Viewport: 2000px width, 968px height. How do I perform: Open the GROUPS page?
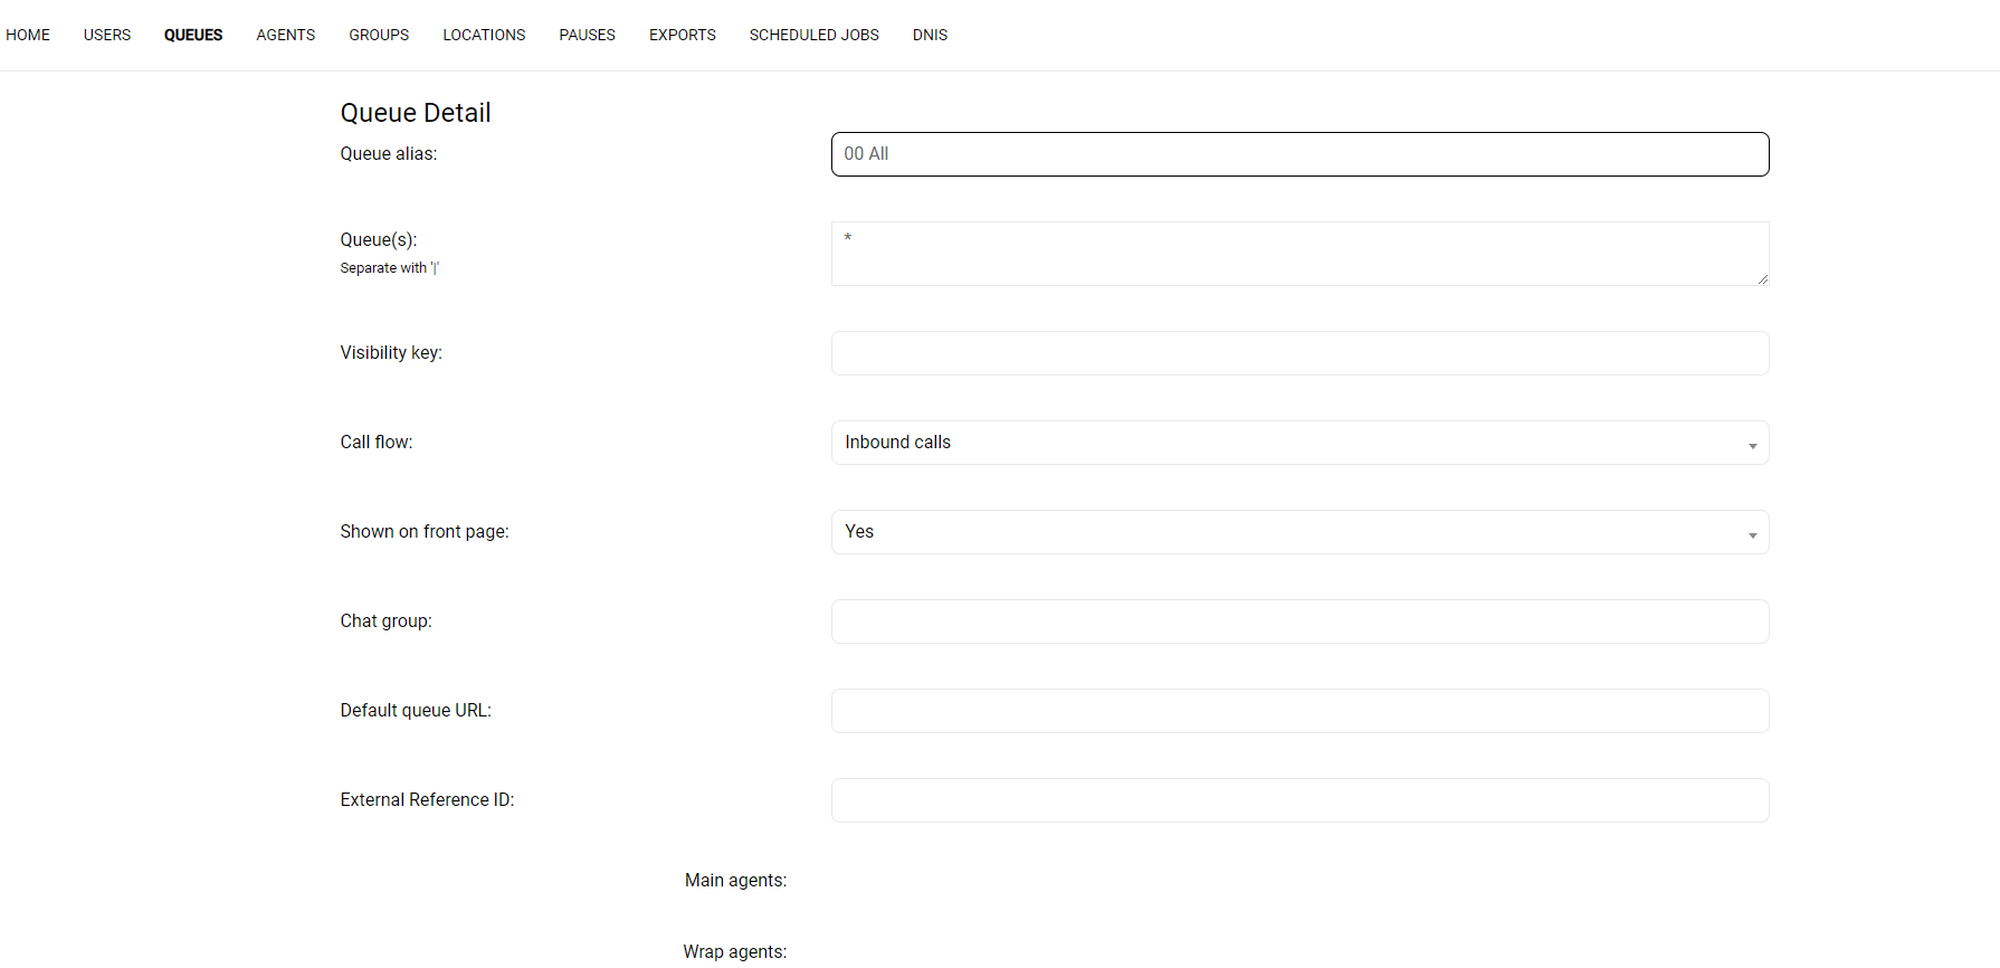tap(378, 35)
